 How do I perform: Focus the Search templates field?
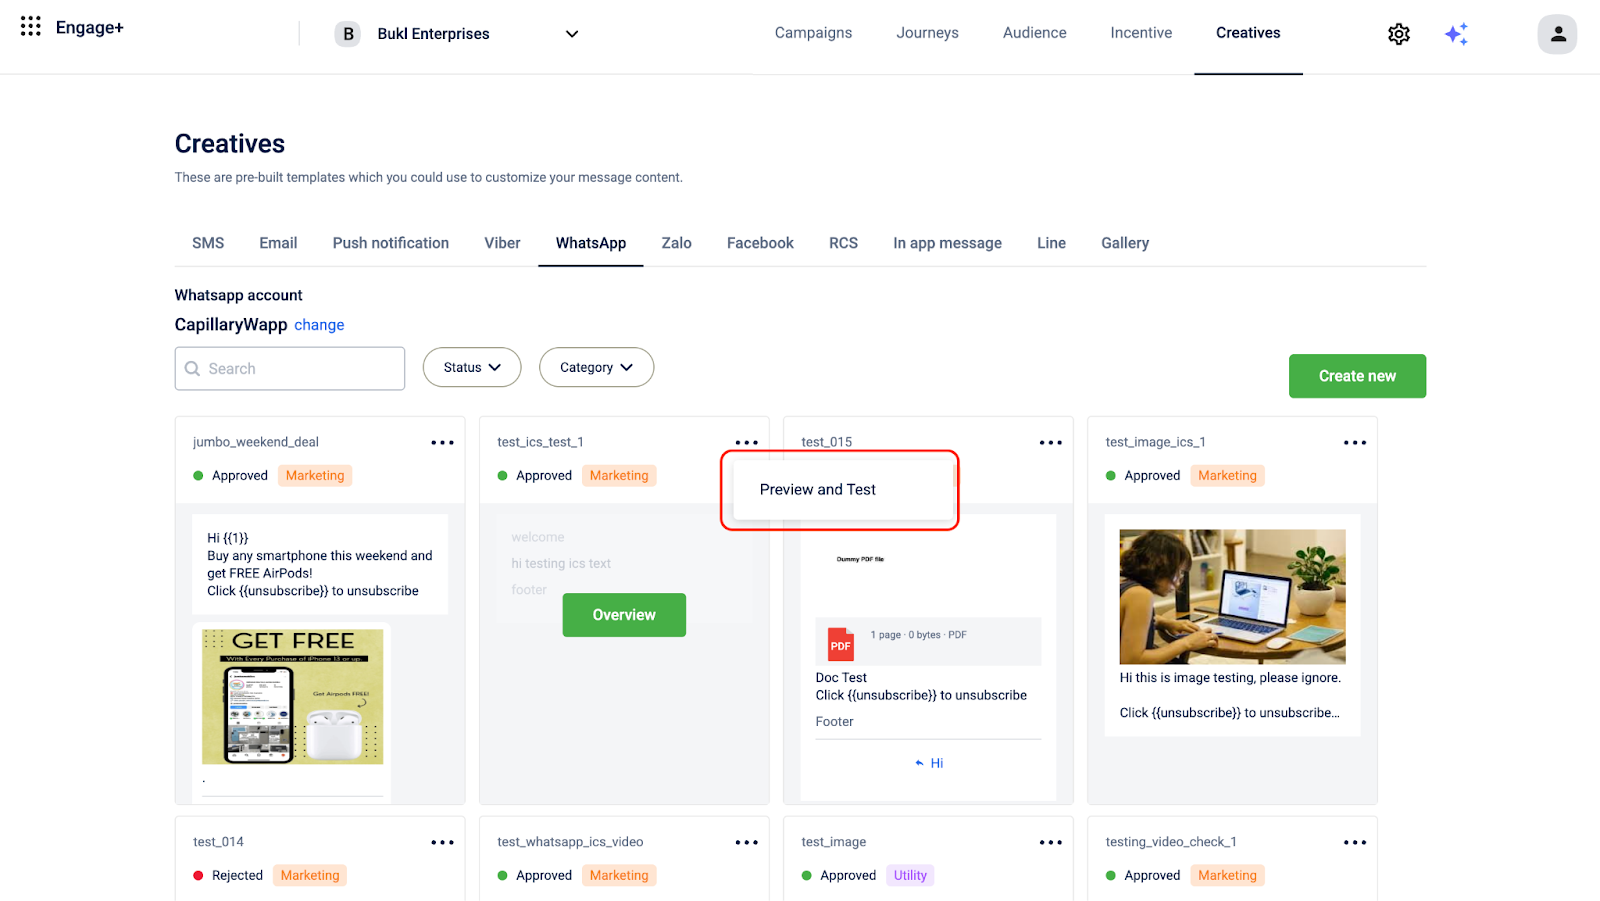[290, 369]
